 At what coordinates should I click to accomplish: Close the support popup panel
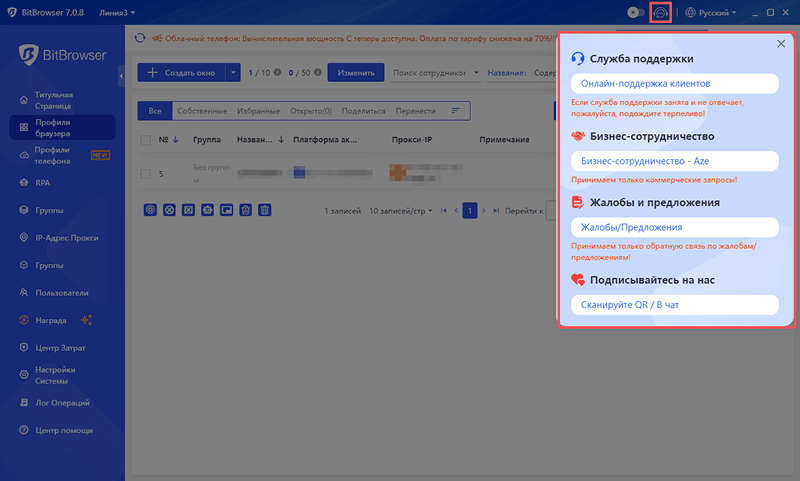pyautogui.click(x=781, y=44)
